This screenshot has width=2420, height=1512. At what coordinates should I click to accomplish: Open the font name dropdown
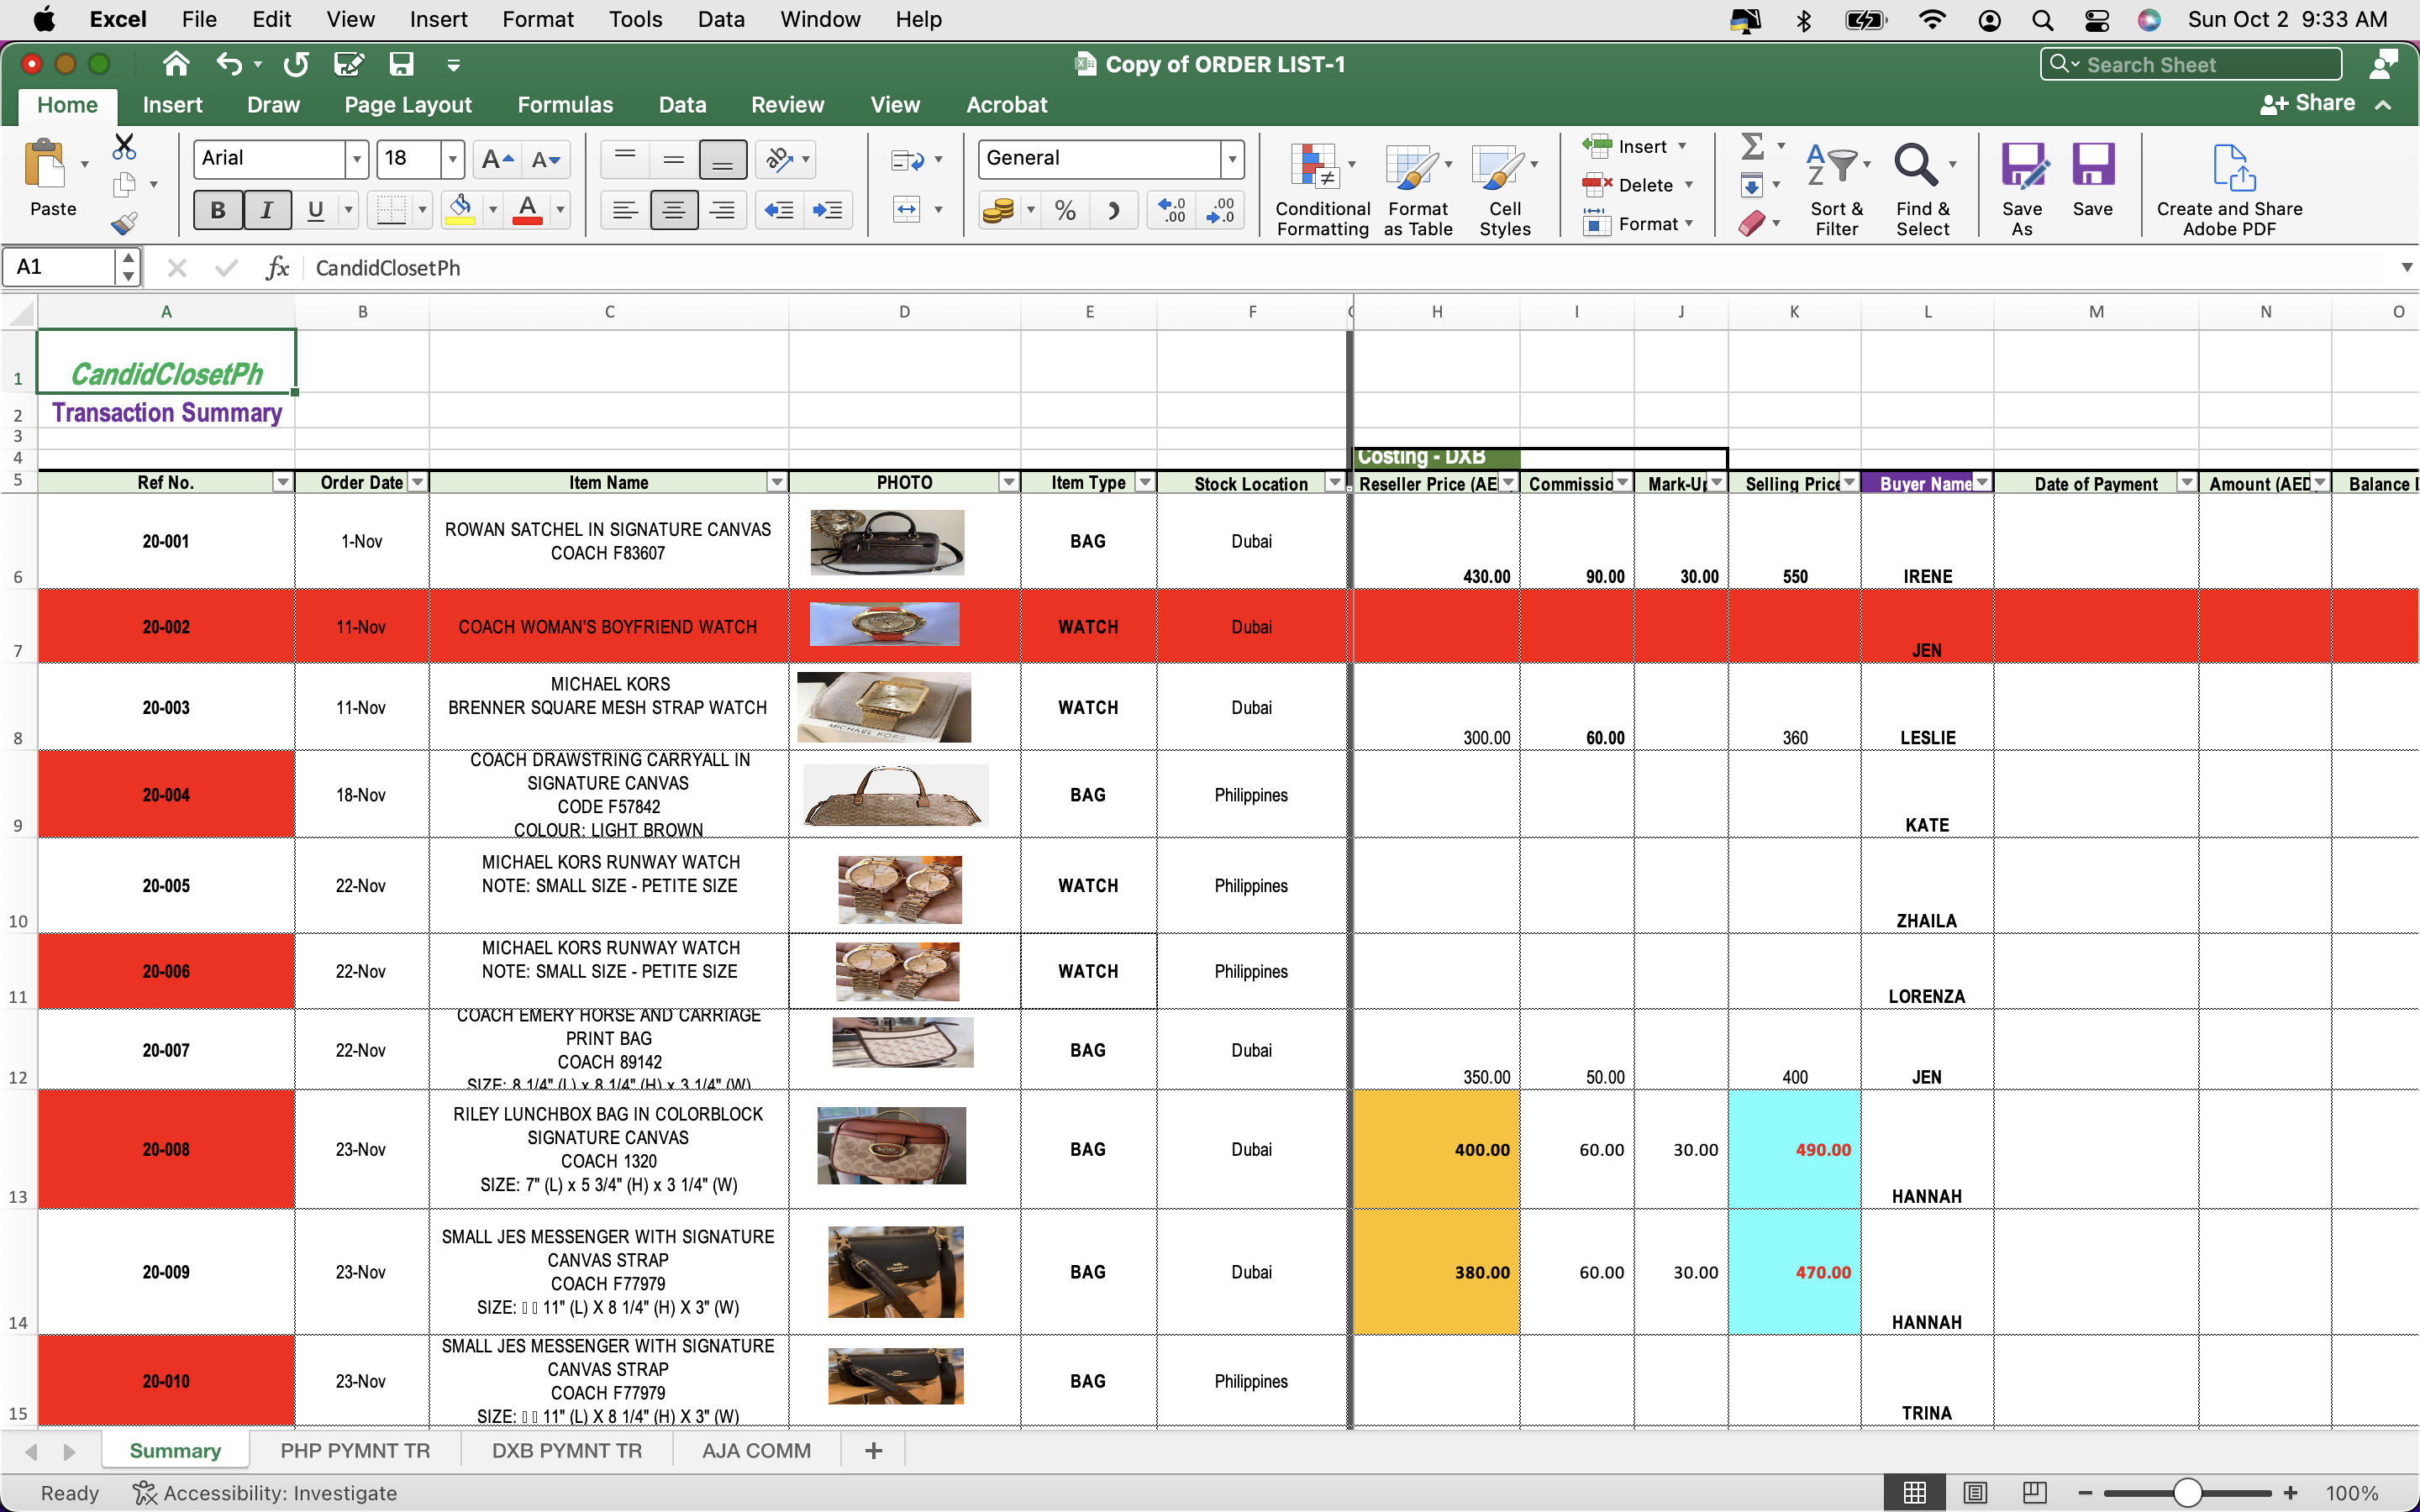pos(356,159)
